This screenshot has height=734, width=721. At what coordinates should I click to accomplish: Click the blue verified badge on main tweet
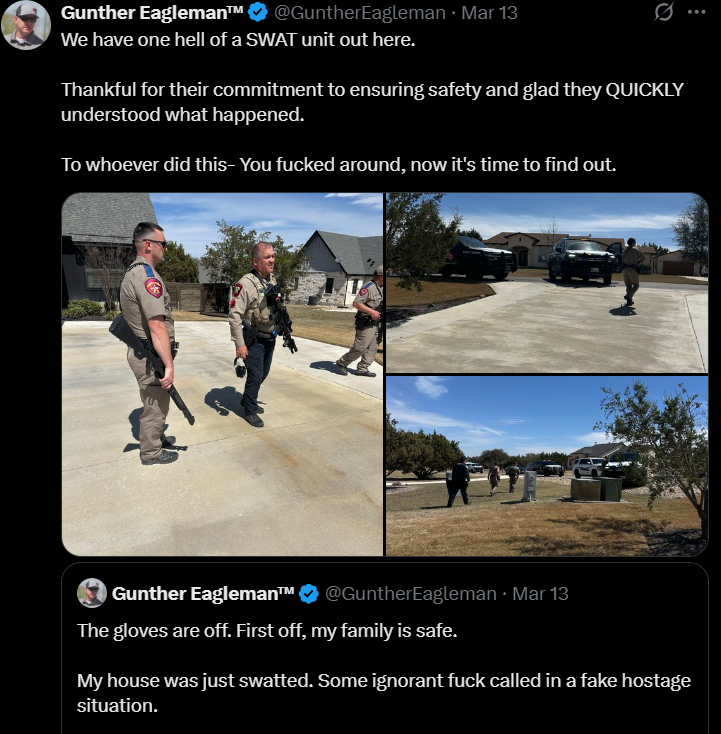coord(258,13)
